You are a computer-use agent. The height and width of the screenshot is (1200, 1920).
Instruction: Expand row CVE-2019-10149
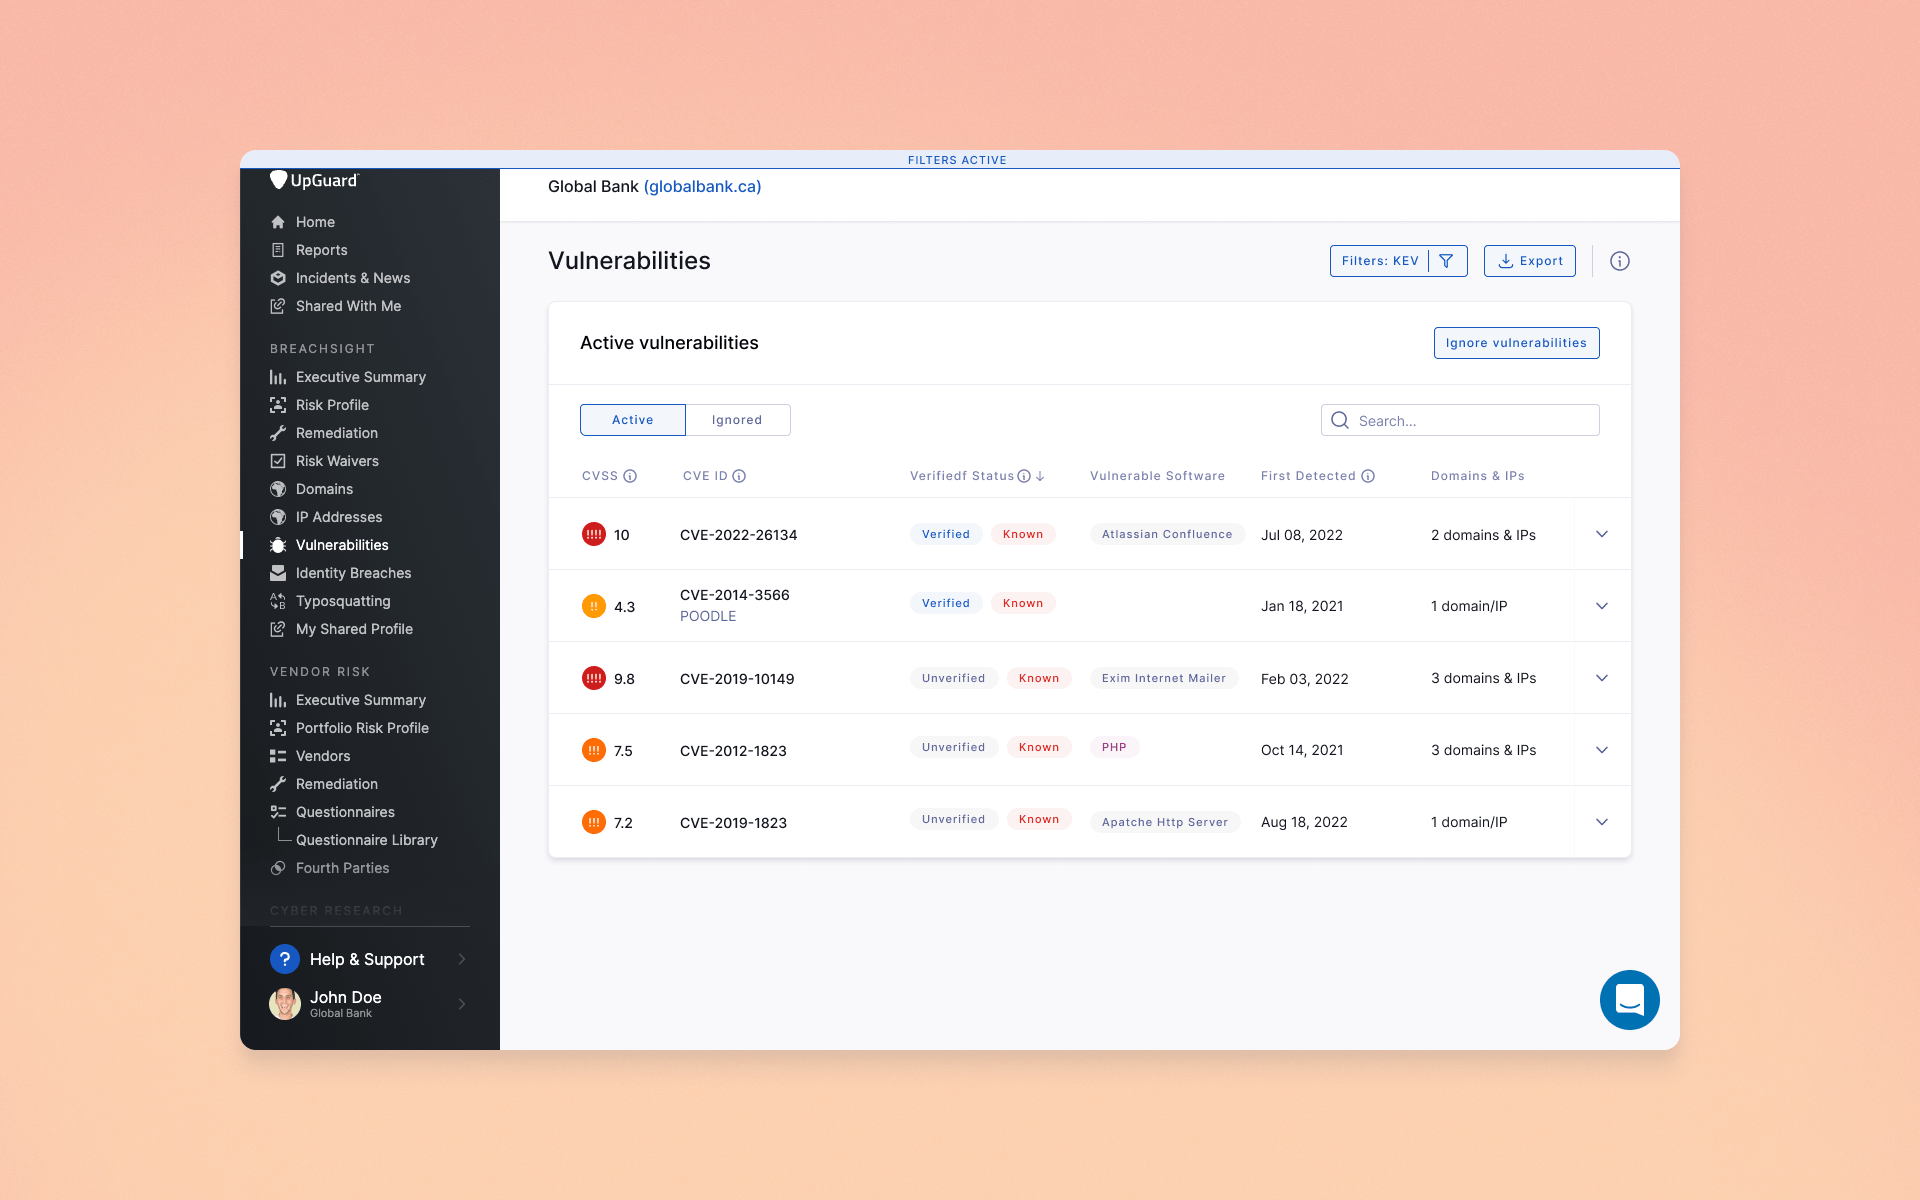click(1602, 678)
